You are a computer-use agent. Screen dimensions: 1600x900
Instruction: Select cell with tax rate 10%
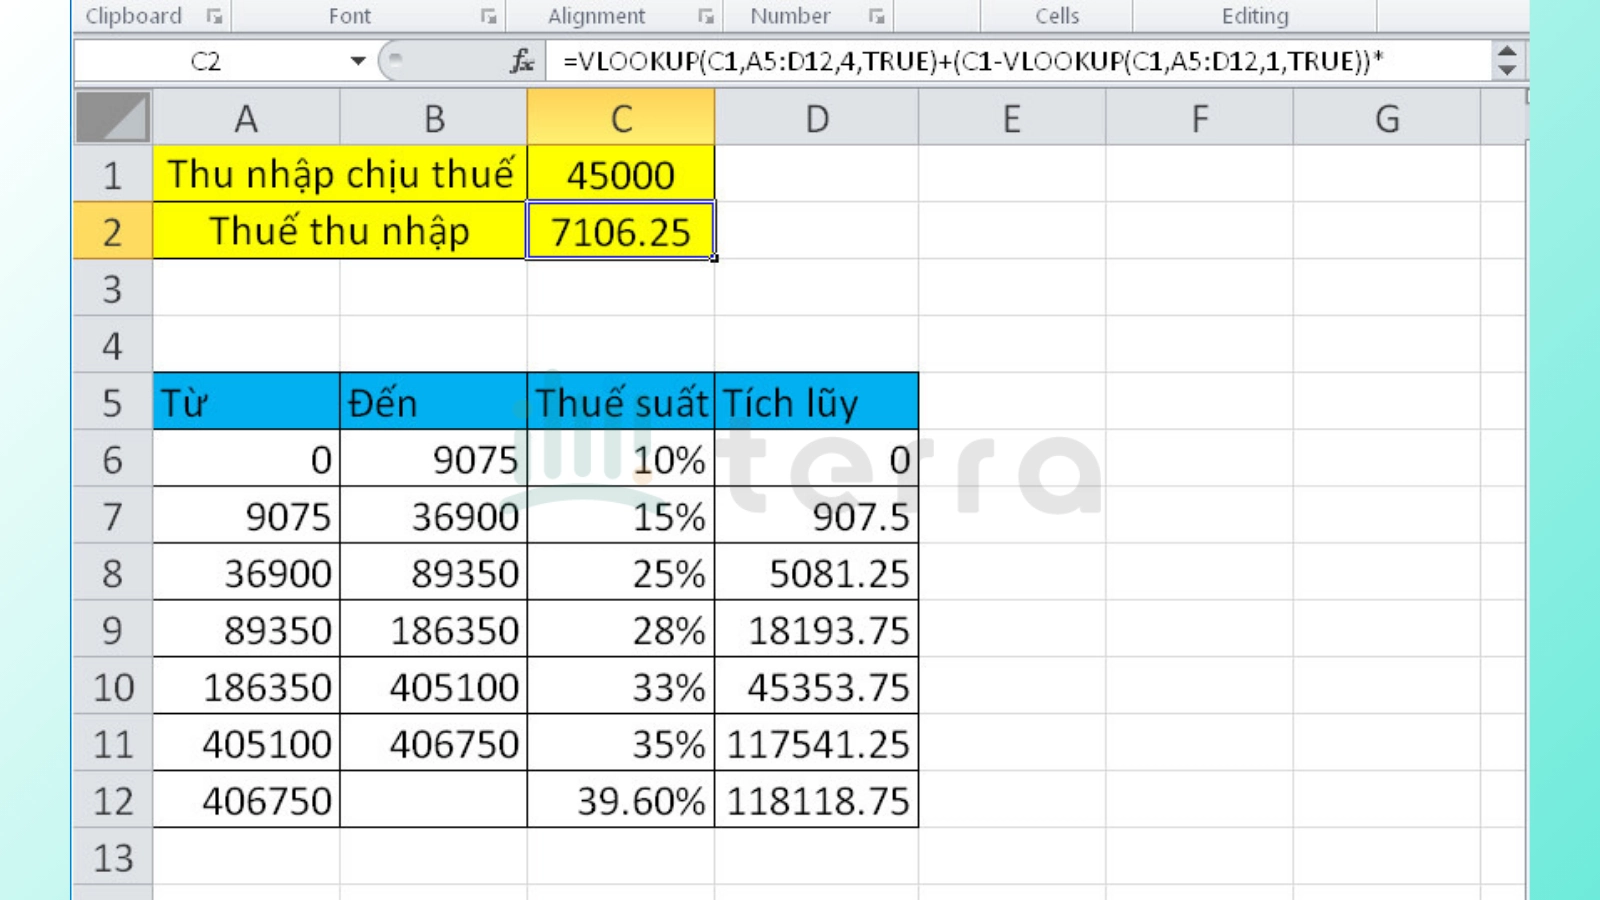tap(621, 459)
